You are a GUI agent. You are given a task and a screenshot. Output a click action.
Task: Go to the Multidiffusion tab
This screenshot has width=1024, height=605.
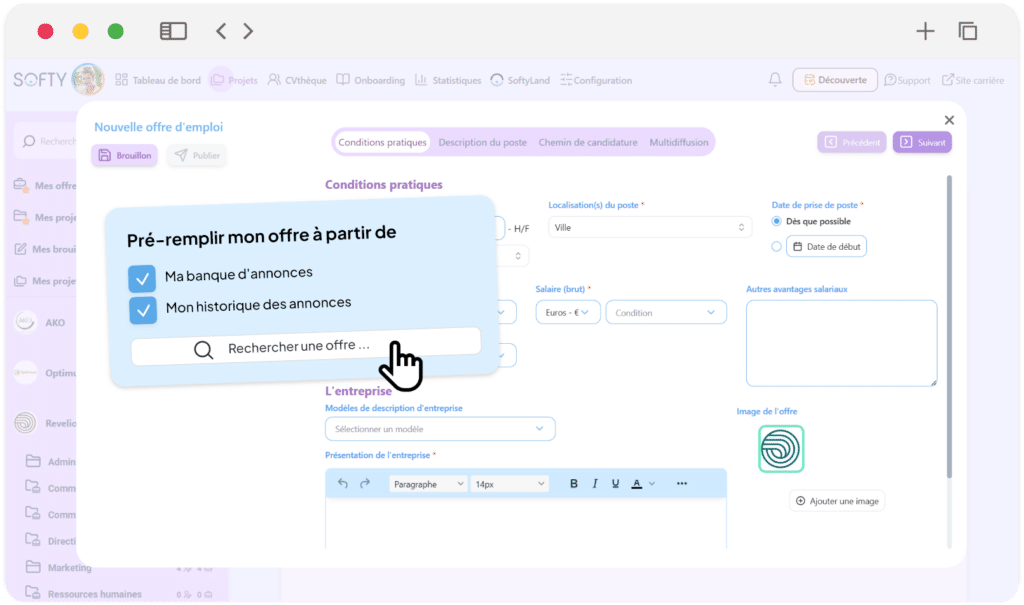coord(679,142)
